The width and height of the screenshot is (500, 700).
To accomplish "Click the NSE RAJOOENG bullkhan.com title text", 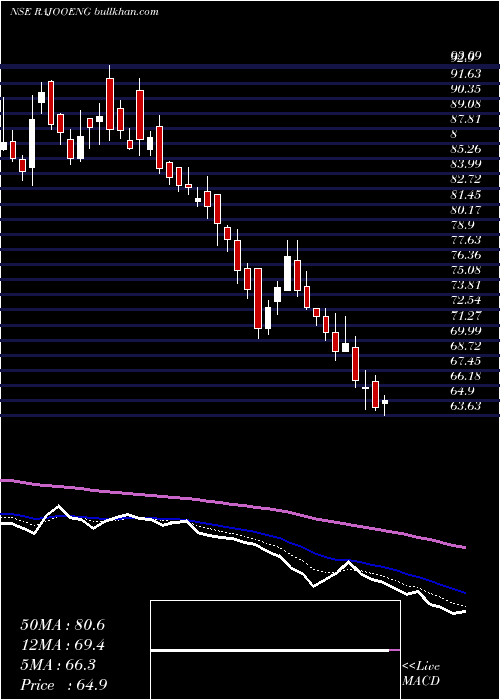I will tap(84, 12).
